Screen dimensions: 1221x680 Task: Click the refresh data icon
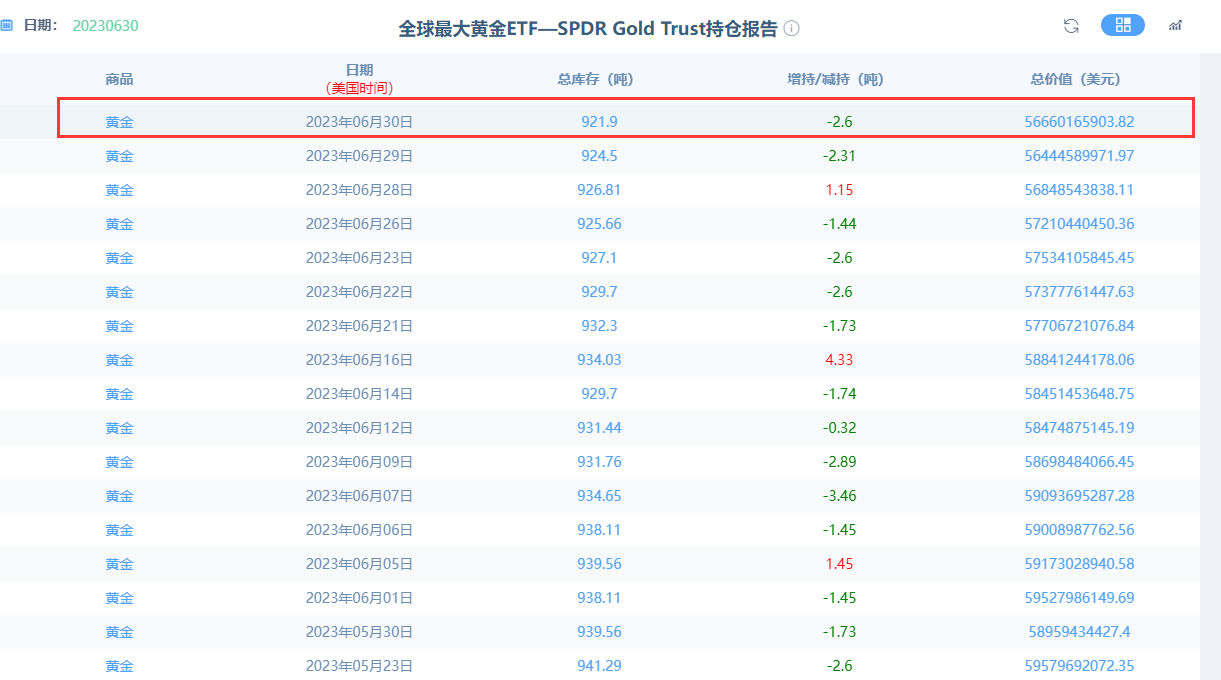1070,25
